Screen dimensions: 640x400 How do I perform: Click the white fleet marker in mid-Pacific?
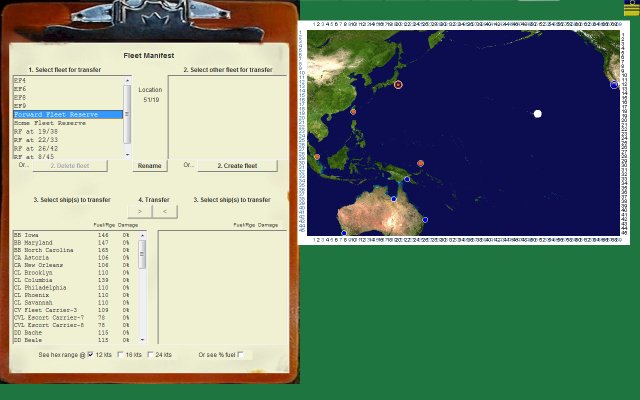pos(538,114)
